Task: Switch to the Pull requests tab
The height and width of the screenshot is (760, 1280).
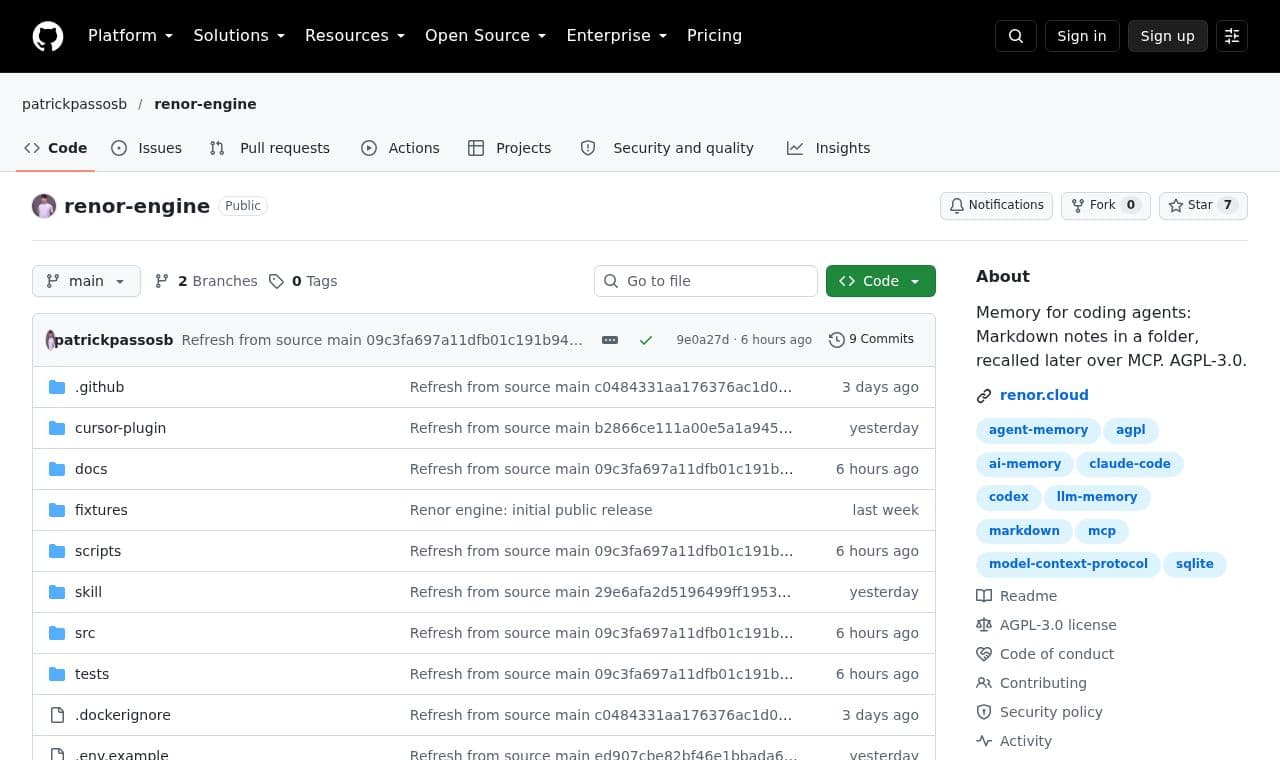Action: coord(270,148)
